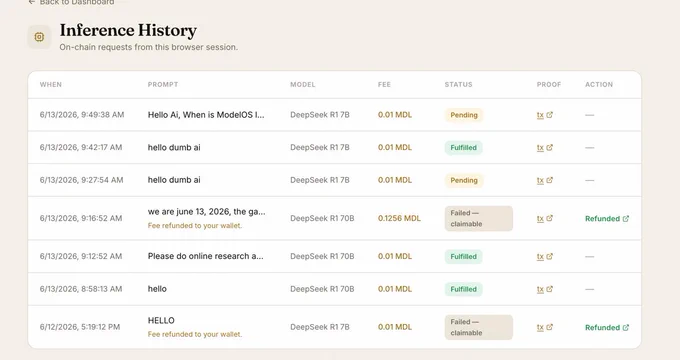Click proof external-link icon in 5:19:12 PM row
680x360 pixels.
pyautogui.click(x=549, y=327)
